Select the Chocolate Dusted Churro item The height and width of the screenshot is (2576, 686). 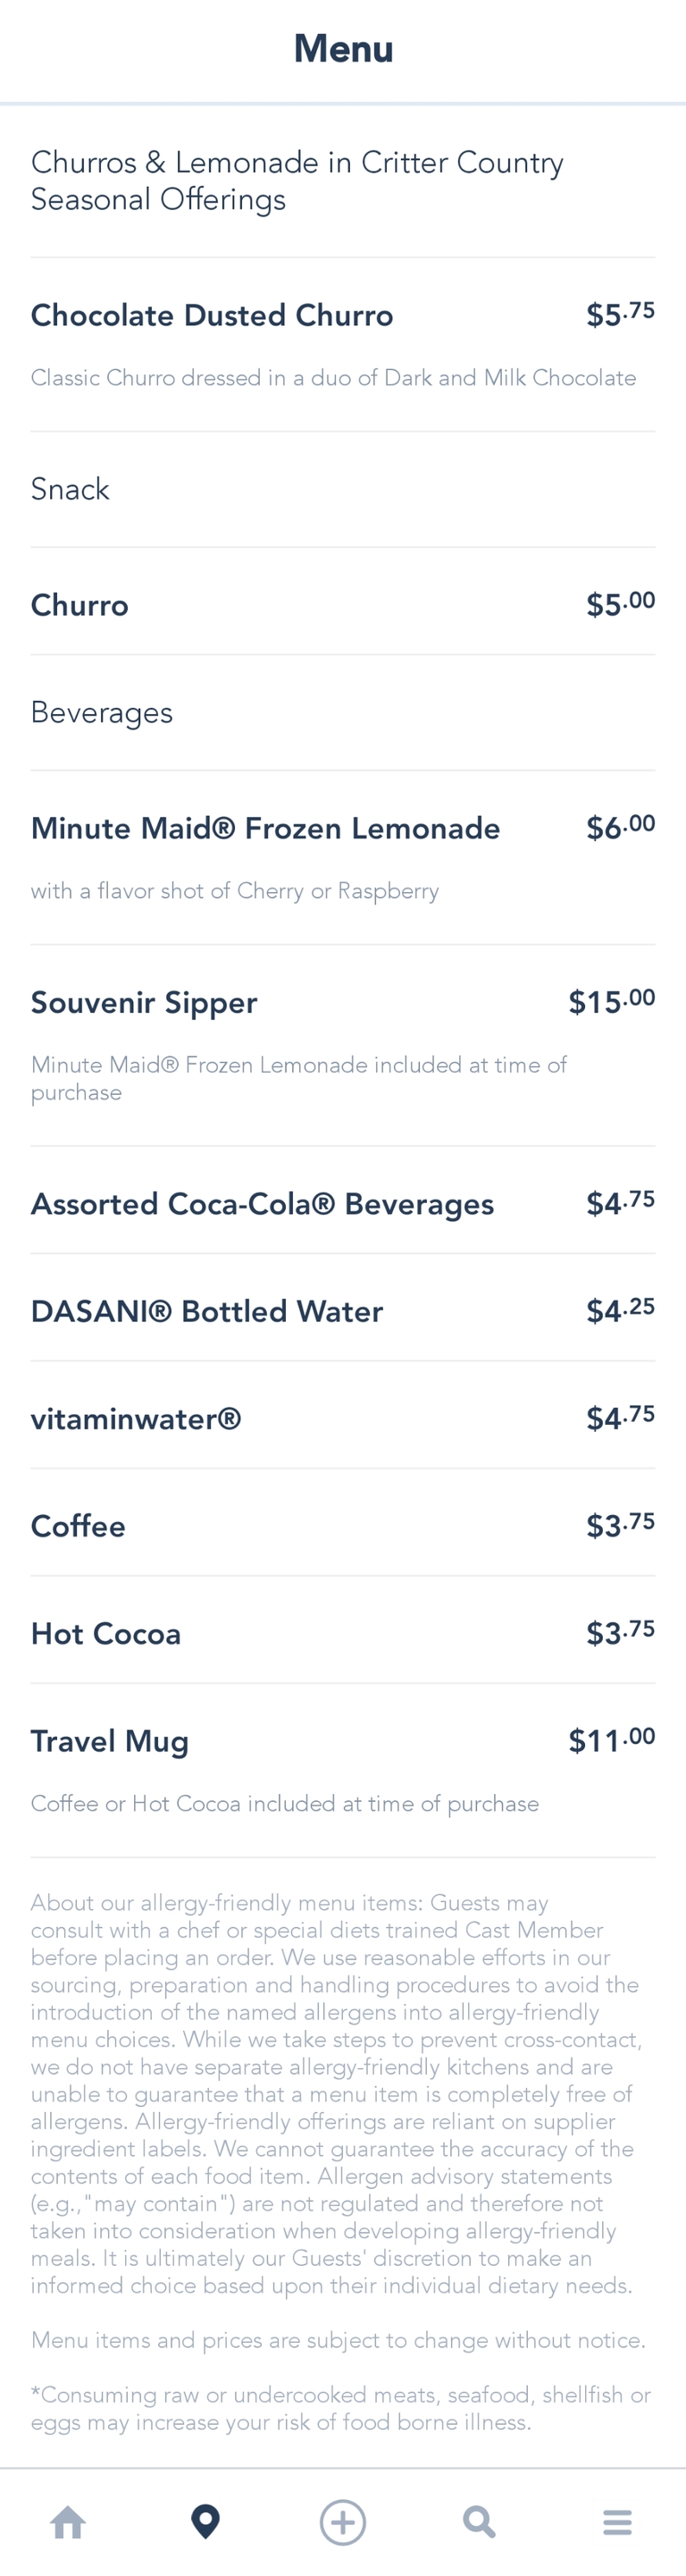[x=212, y=316]
